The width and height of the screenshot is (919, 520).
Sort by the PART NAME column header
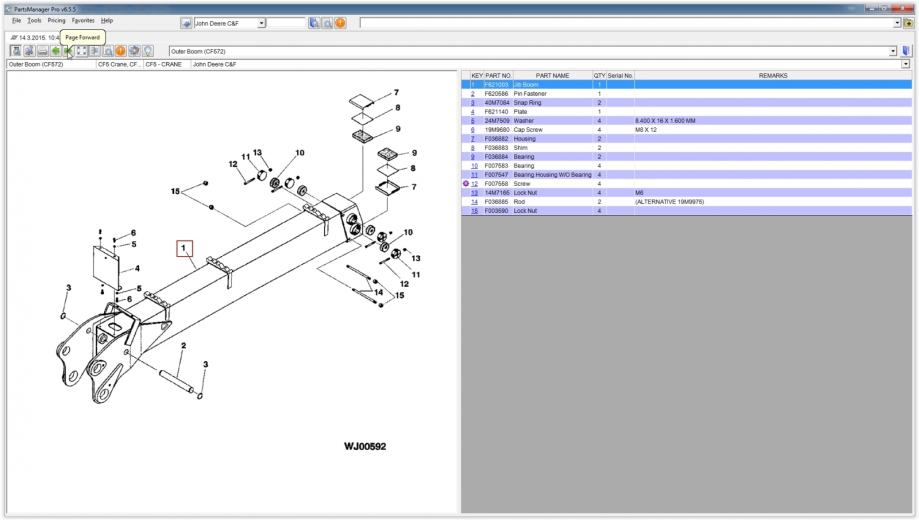pos(552,76)
